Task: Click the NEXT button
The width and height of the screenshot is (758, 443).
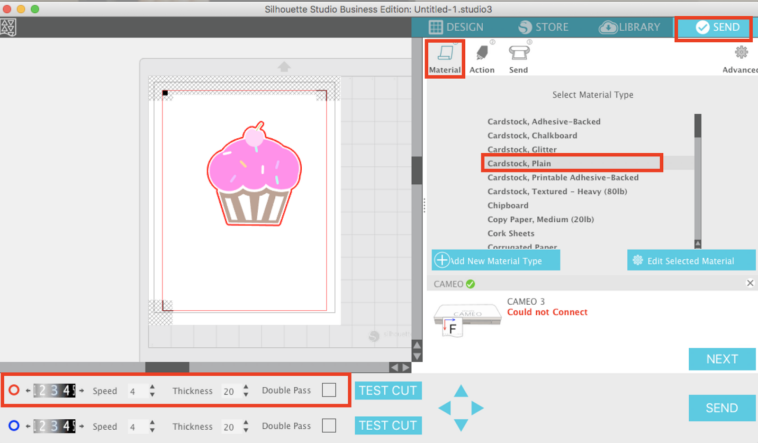Action: point(721,359)
